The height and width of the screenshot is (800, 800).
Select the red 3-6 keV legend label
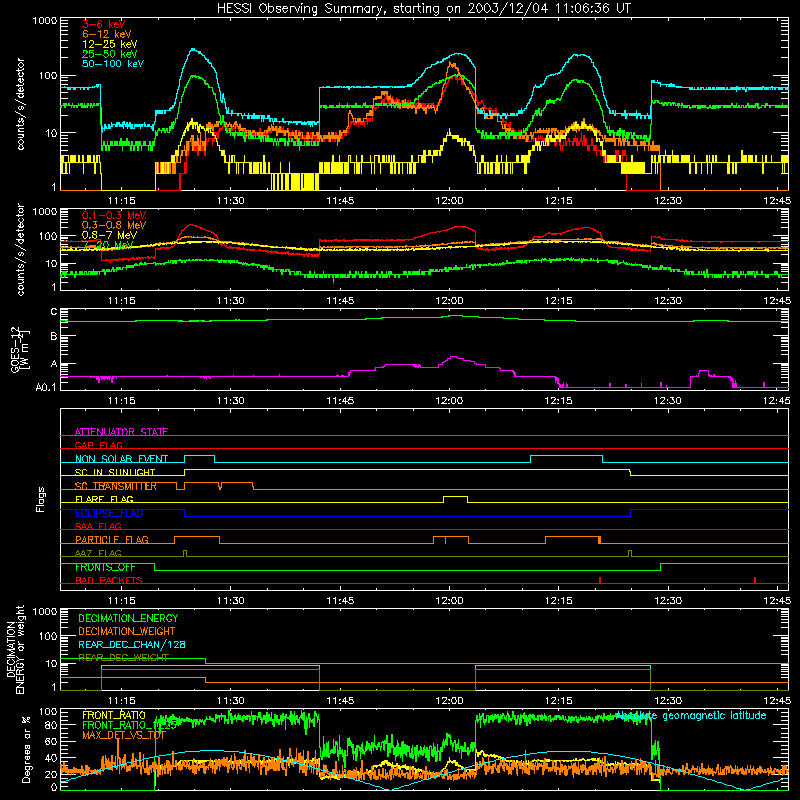tap(104, 24)
